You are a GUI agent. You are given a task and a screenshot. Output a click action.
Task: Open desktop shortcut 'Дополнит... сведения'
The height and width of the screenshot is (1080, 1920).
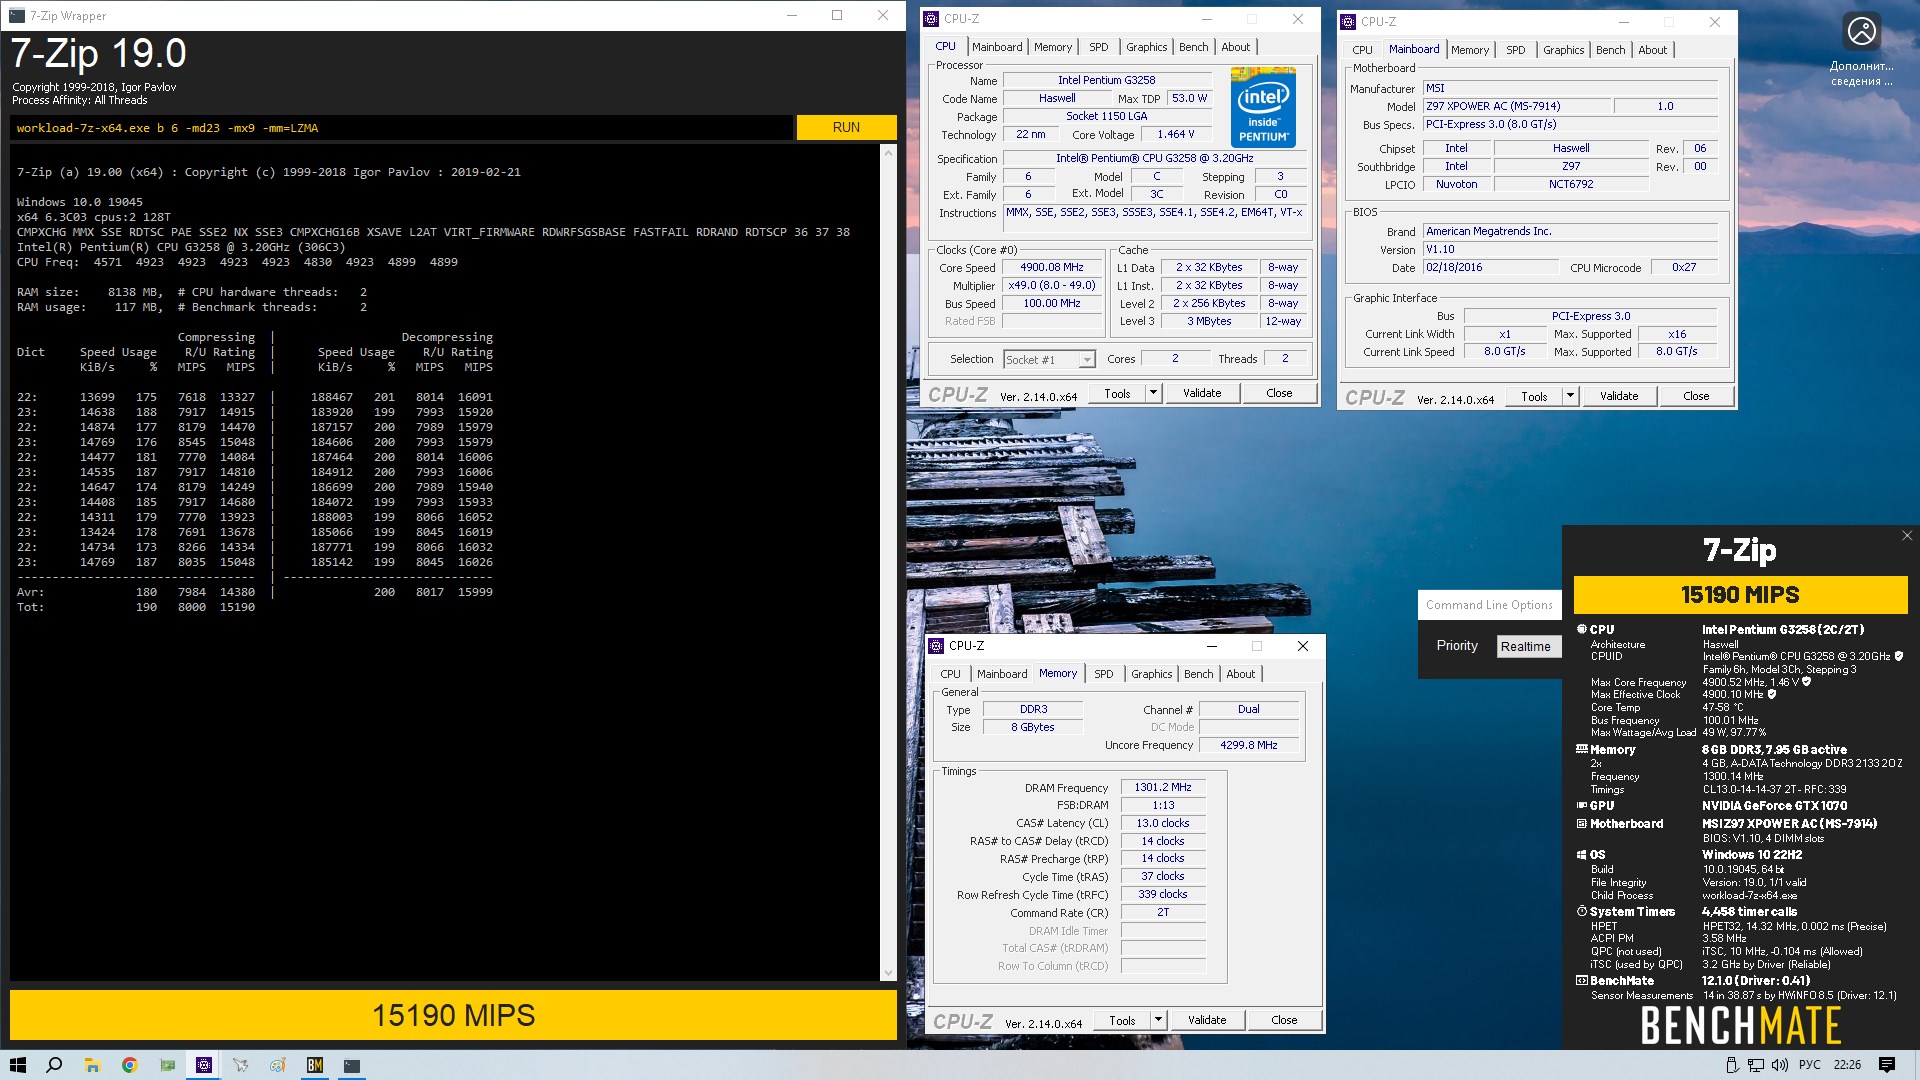pyautogui.click(x=1861, y=50)
